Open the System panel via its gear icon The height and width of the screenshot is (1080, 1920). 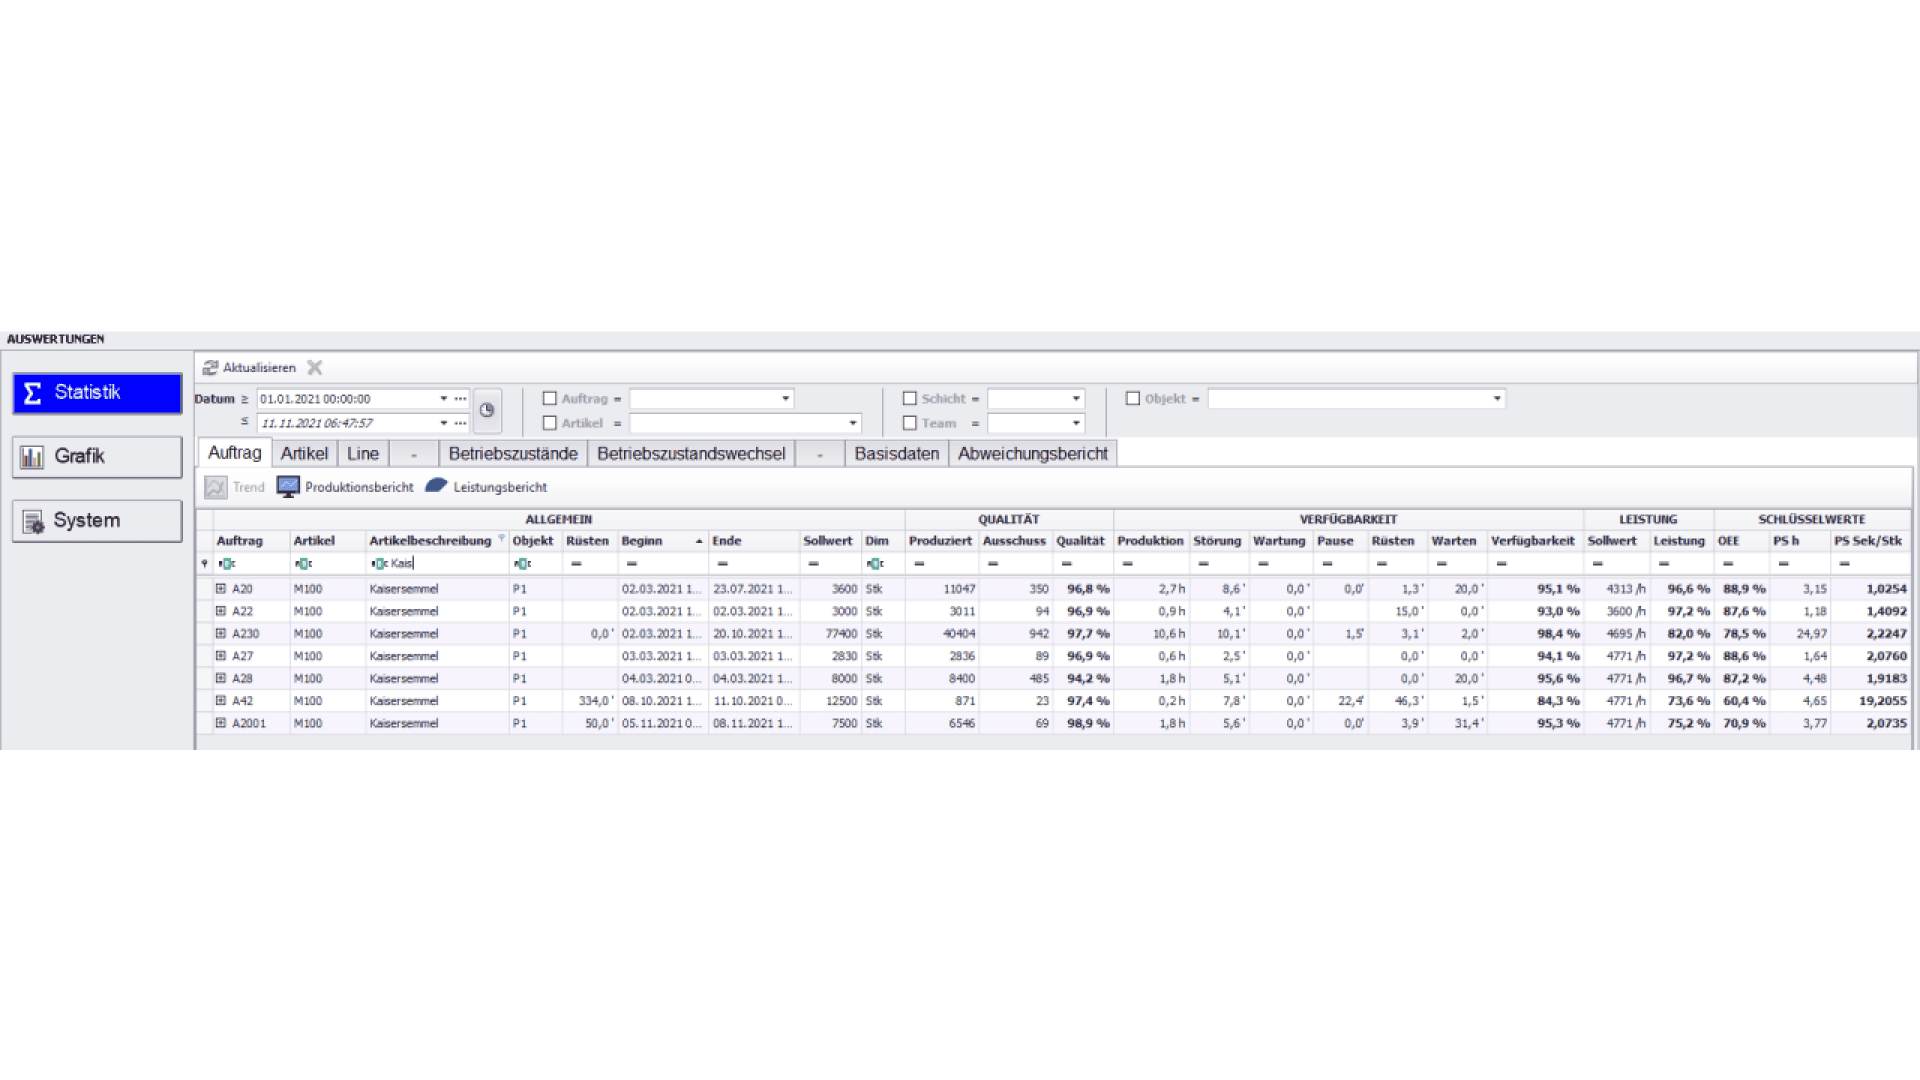(x=32, y=520)
